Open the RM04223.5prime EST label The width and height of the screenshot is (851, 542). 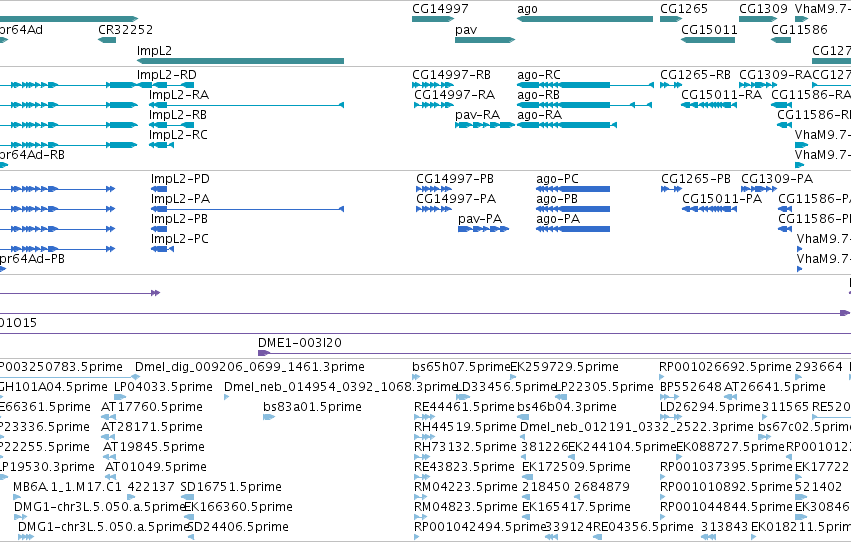point(466,487)
